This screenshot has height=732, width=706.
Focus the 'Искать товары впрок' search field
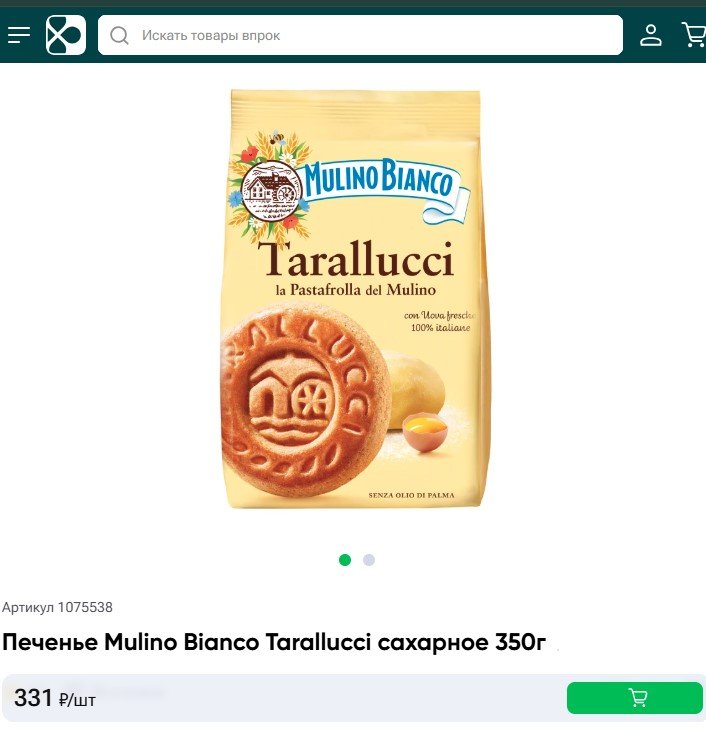[x=360, y=35]
